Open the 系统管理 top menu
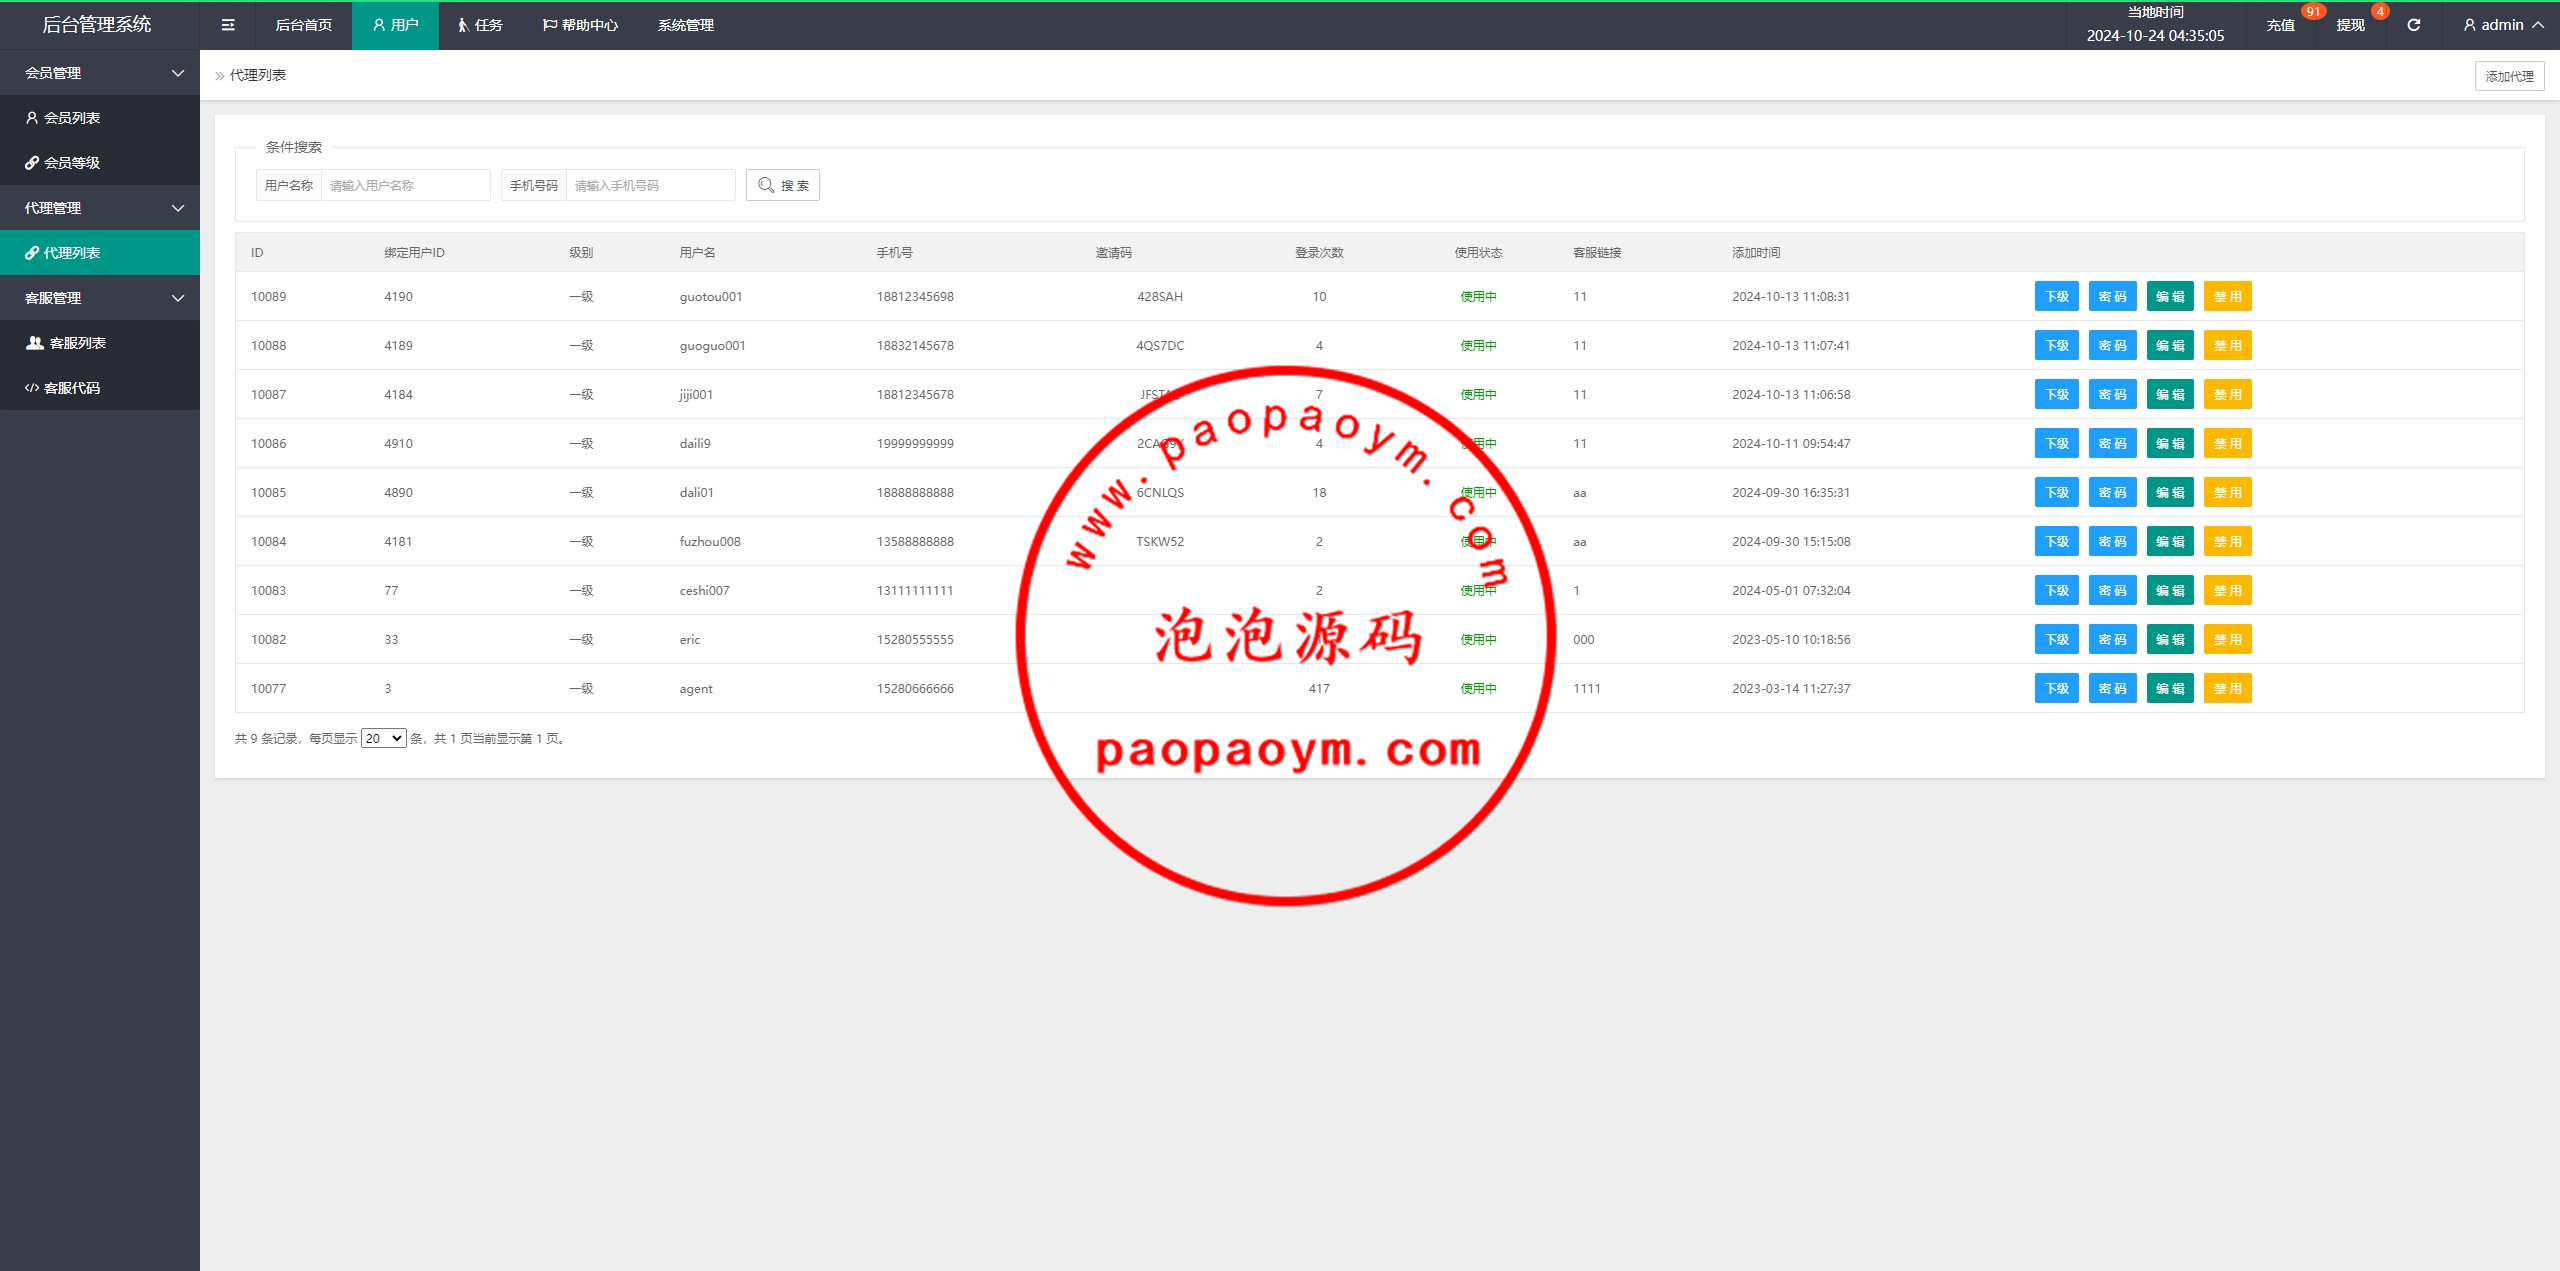 [685, 25]
